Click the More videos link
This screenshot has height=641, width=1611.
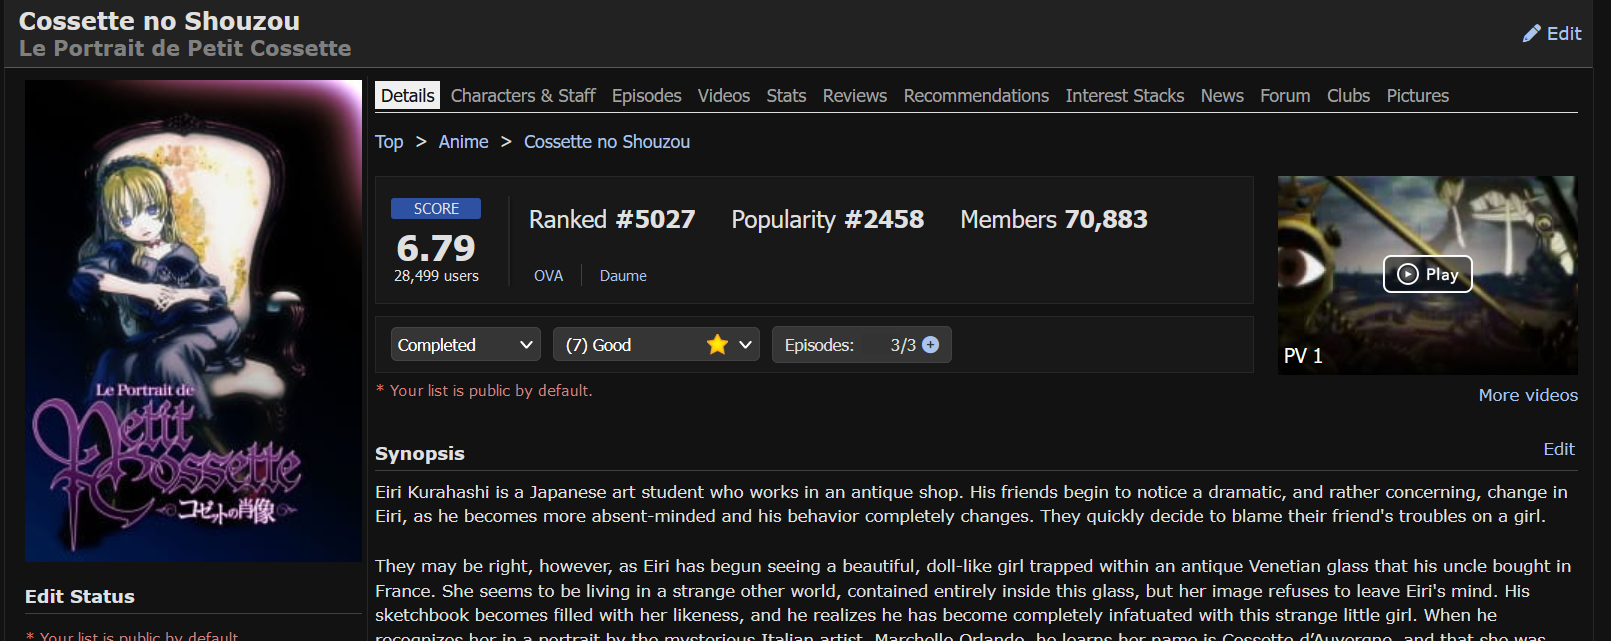click(1528, 395)
